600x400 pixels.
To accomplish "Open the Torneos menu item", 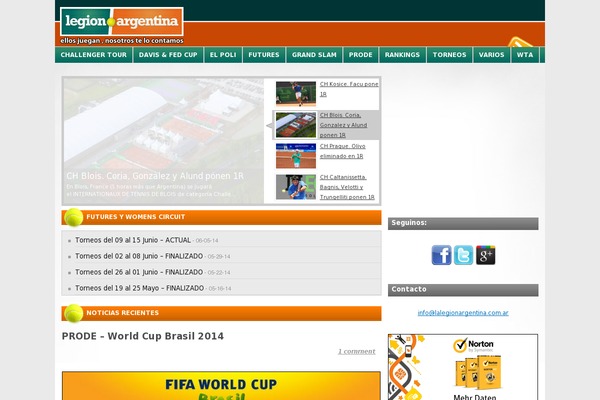I will [x=449, y=55].
